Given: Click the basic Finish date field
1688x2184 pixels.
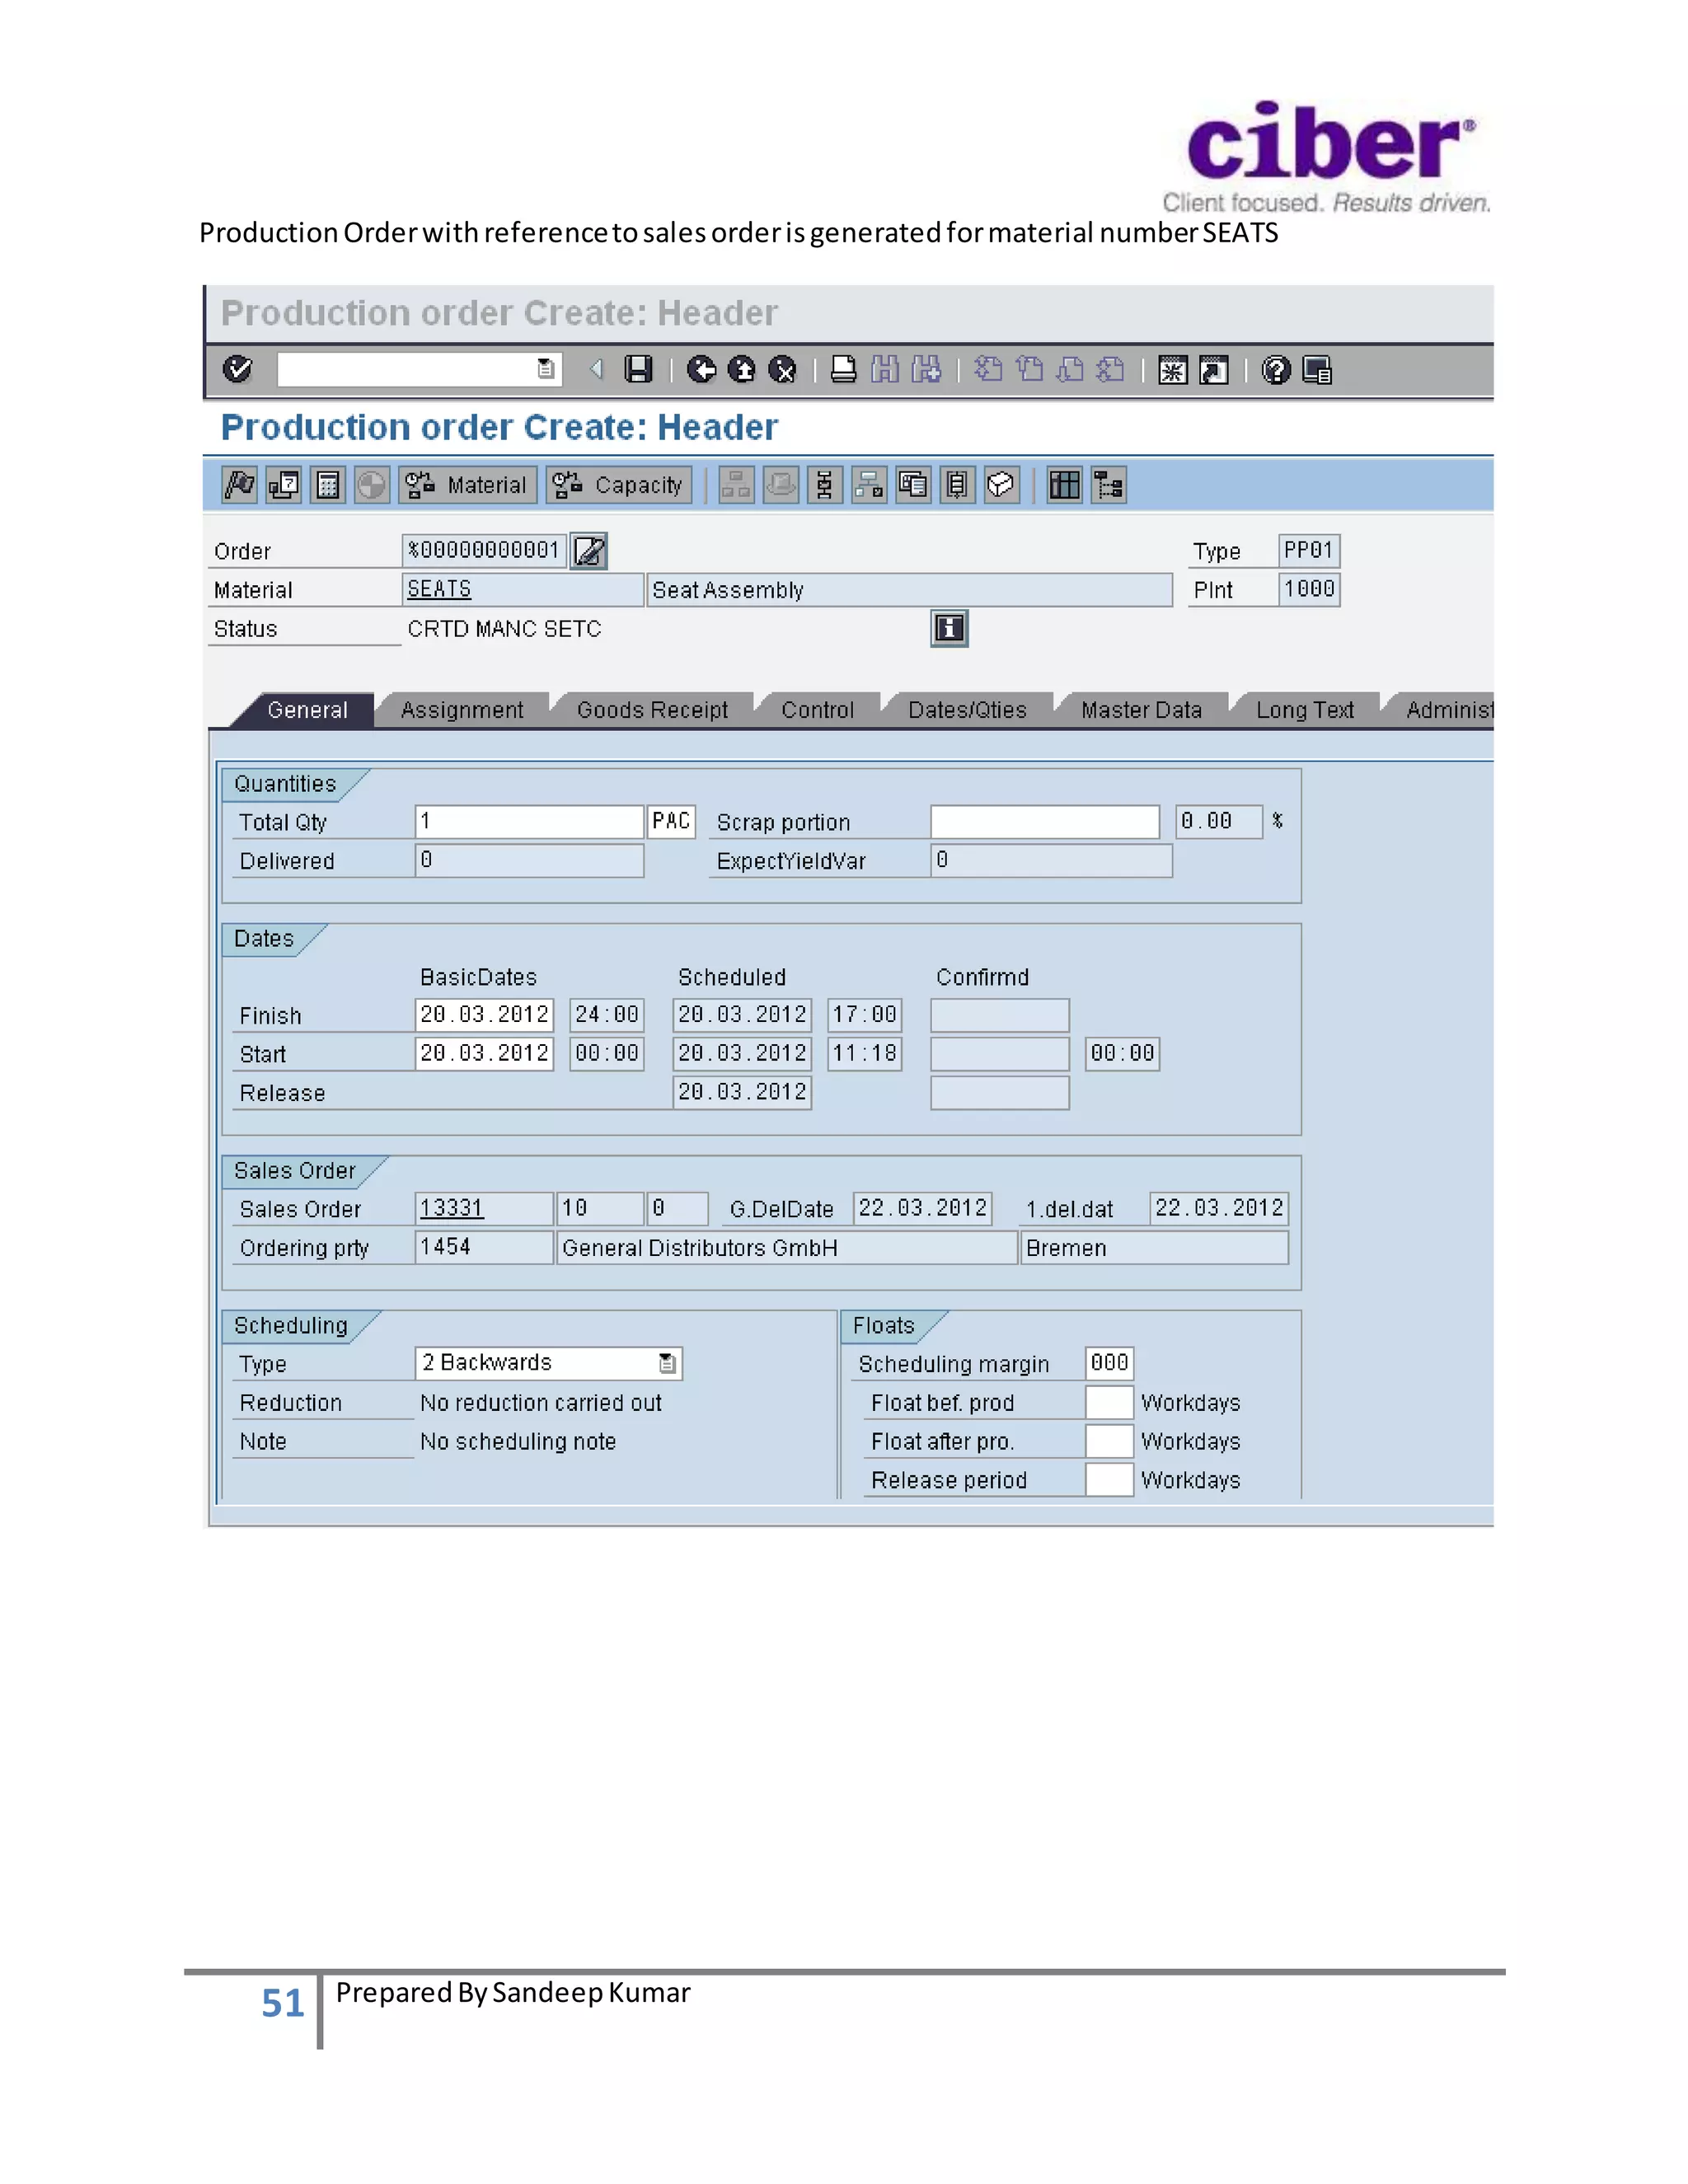Looking at the screenshot, I should [x=484, y=1015].
